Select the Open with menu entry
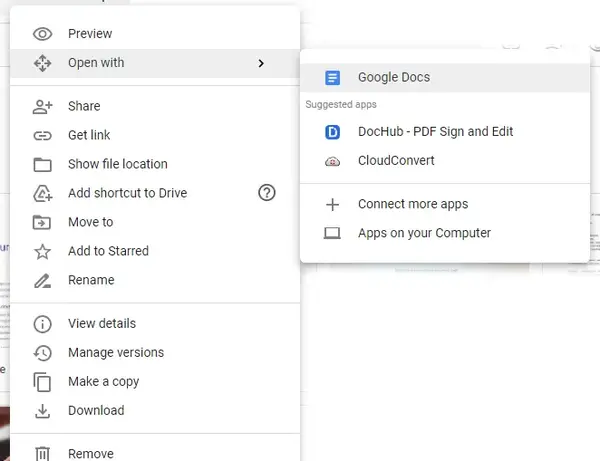Screen dimensions: 600x461 click(x=155, y=63)
